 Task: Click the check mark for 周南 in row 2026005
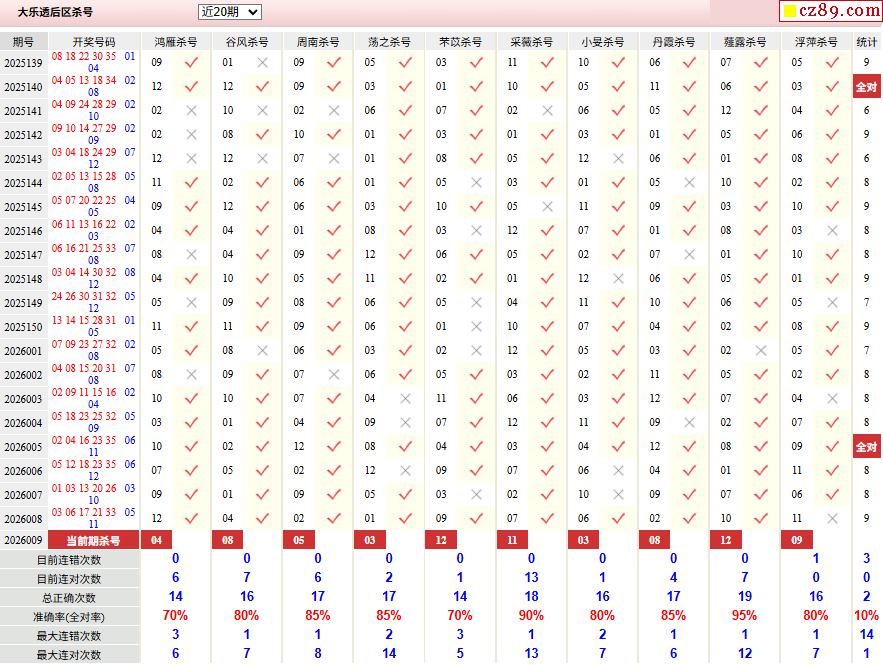point(334,446)
